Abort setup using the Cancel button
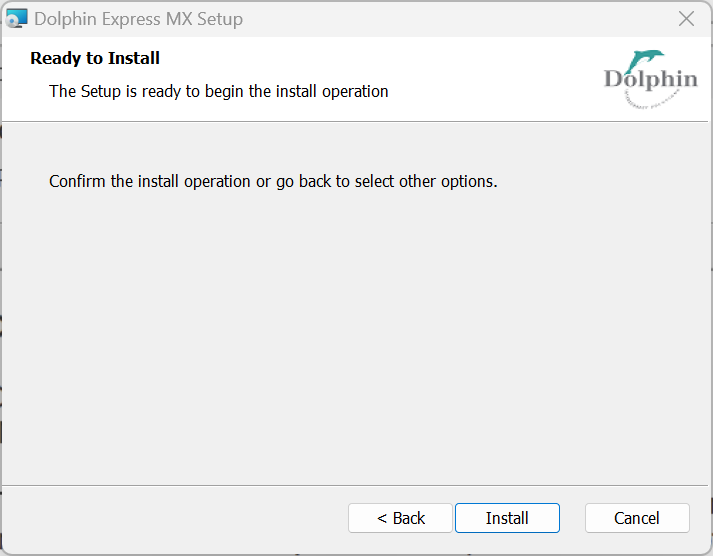The image size is (713, 556). (637, 518)
